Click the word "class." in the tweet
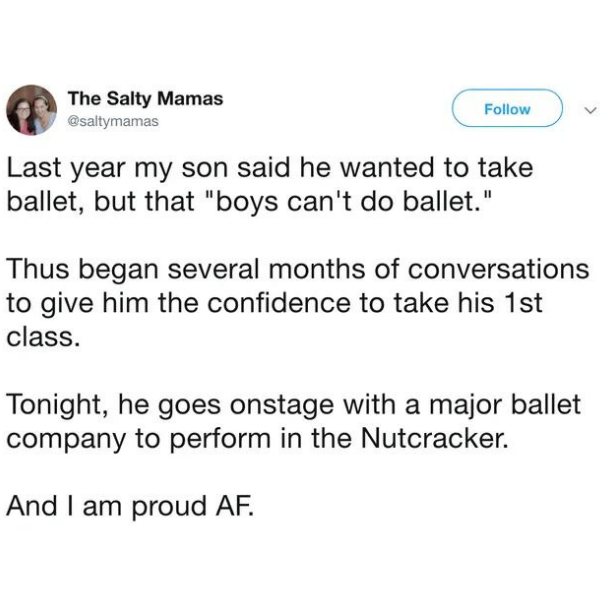Image resolution: width=600 pixels, height=600 pixels. [x=44, y=337]
